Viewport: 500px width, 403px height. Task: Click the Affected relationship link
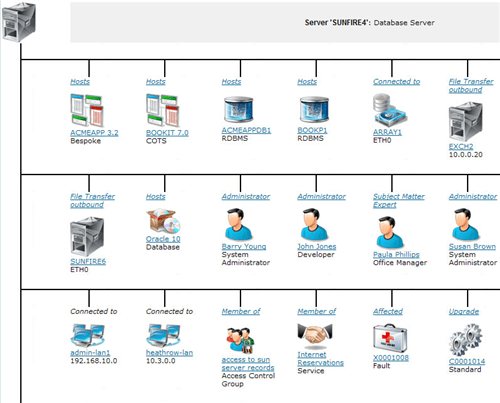388,312
